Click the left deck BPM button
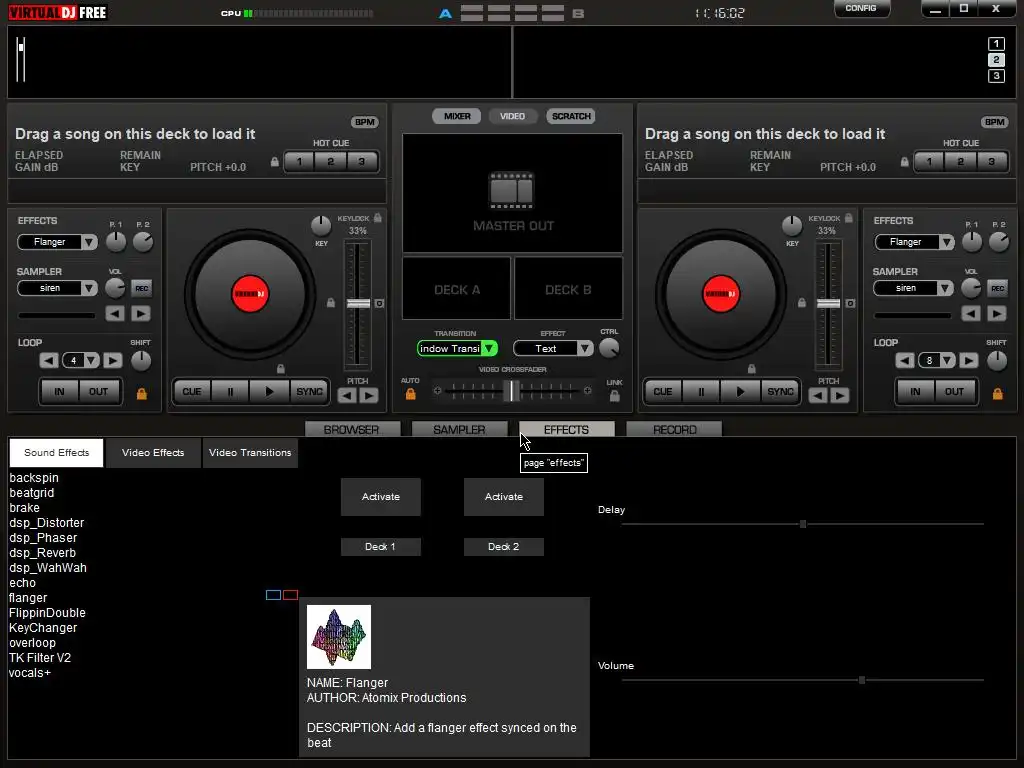Viewport: 1024px width, 768px height. coord(364,122)
